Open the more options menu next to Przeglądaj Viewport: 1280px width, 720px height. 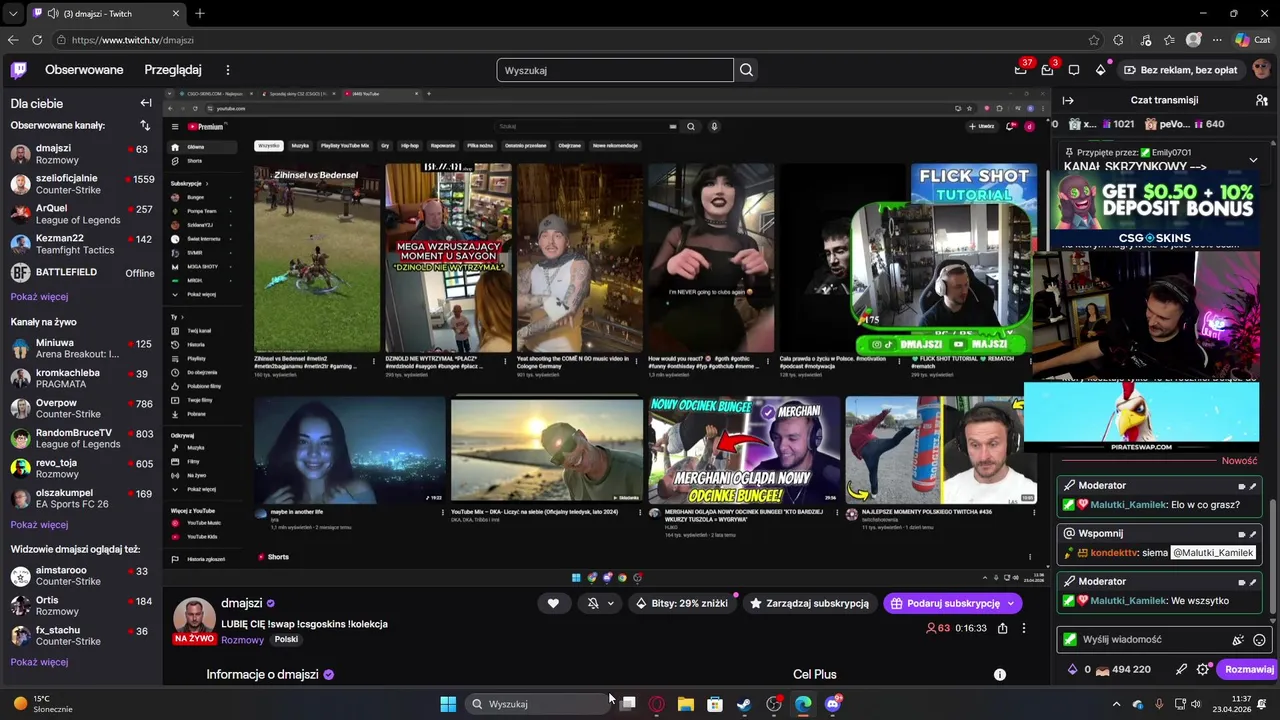click(228, 70)
